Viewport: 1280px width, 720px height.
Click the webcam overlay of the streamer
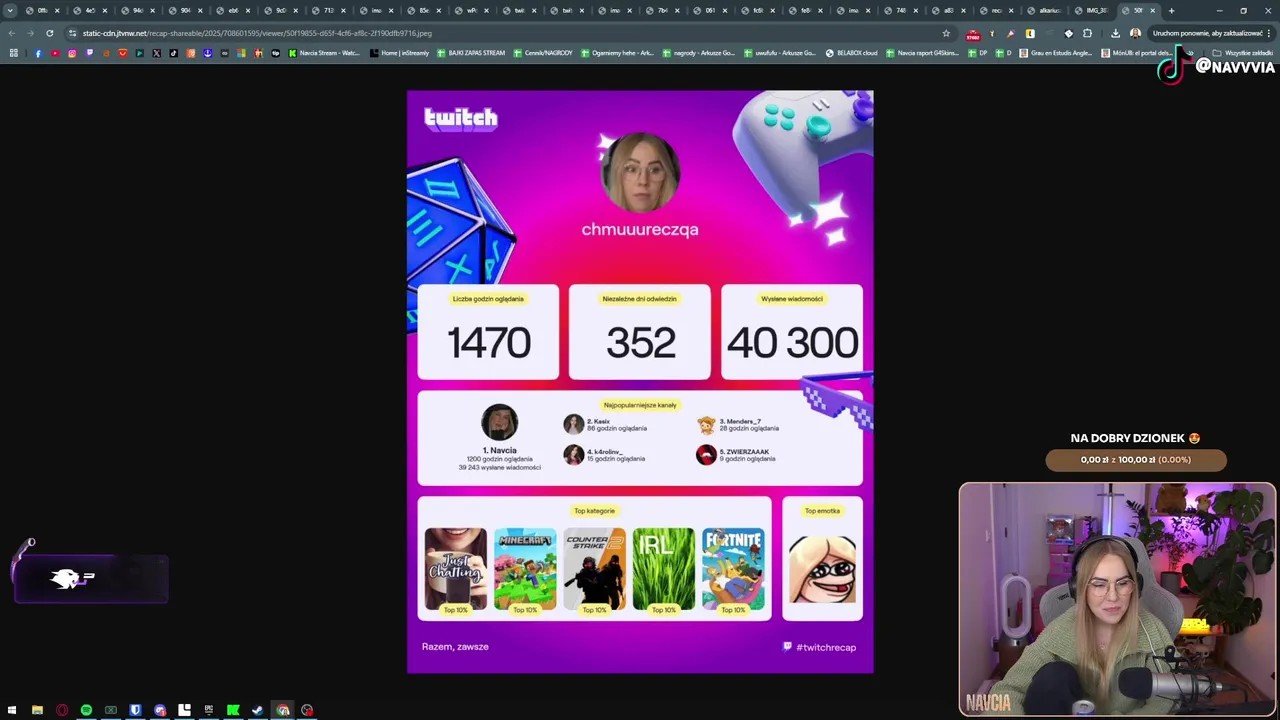1117,599
